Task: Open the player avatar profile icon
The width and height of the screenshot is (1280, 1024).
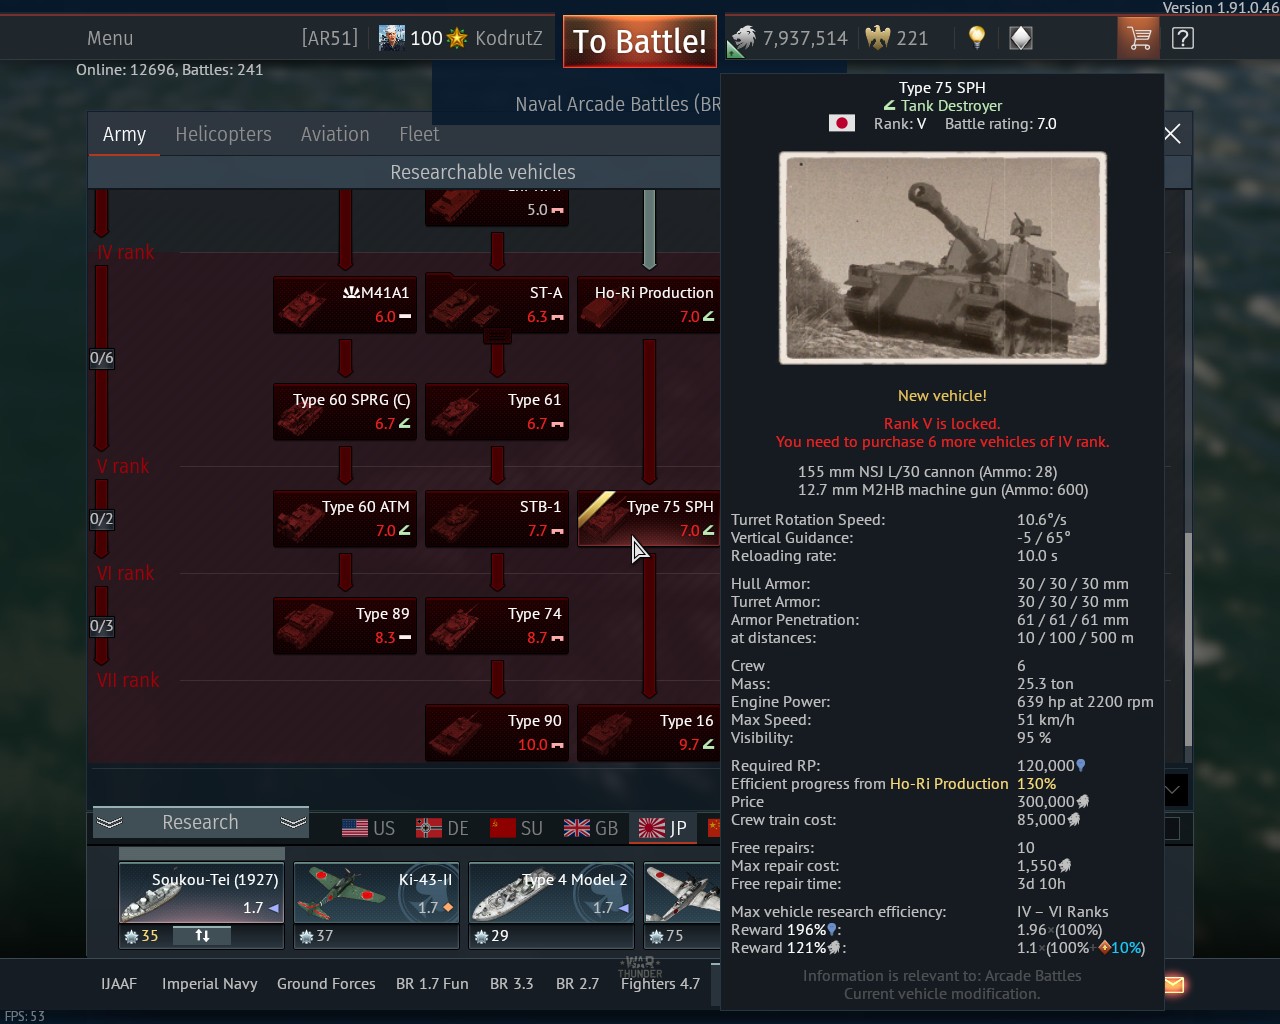Action: [392, 38]
